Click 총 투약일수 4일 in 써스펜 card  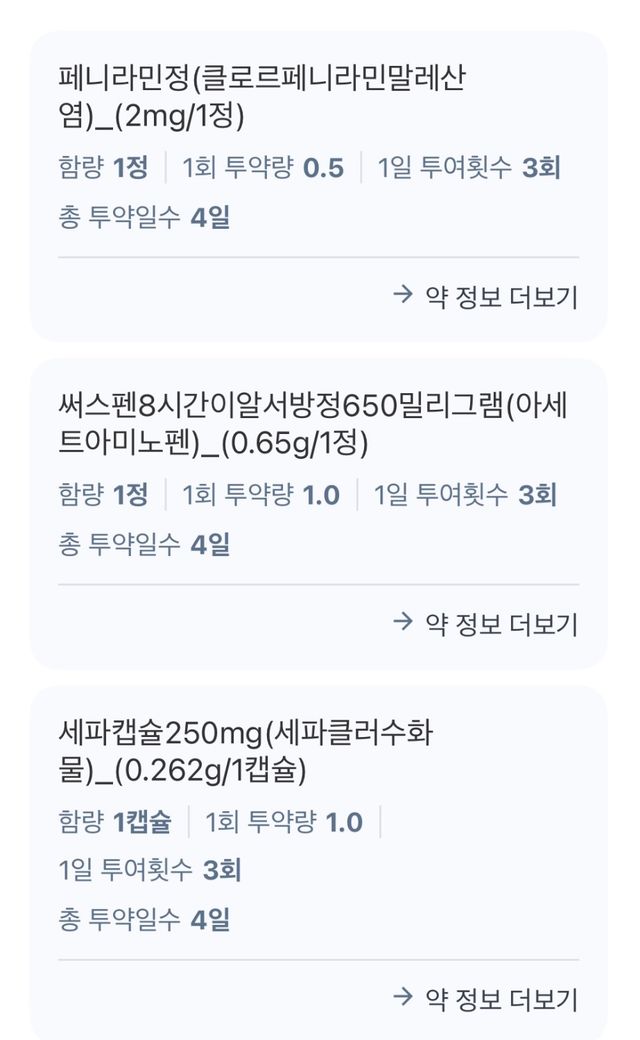pos(145,544)
